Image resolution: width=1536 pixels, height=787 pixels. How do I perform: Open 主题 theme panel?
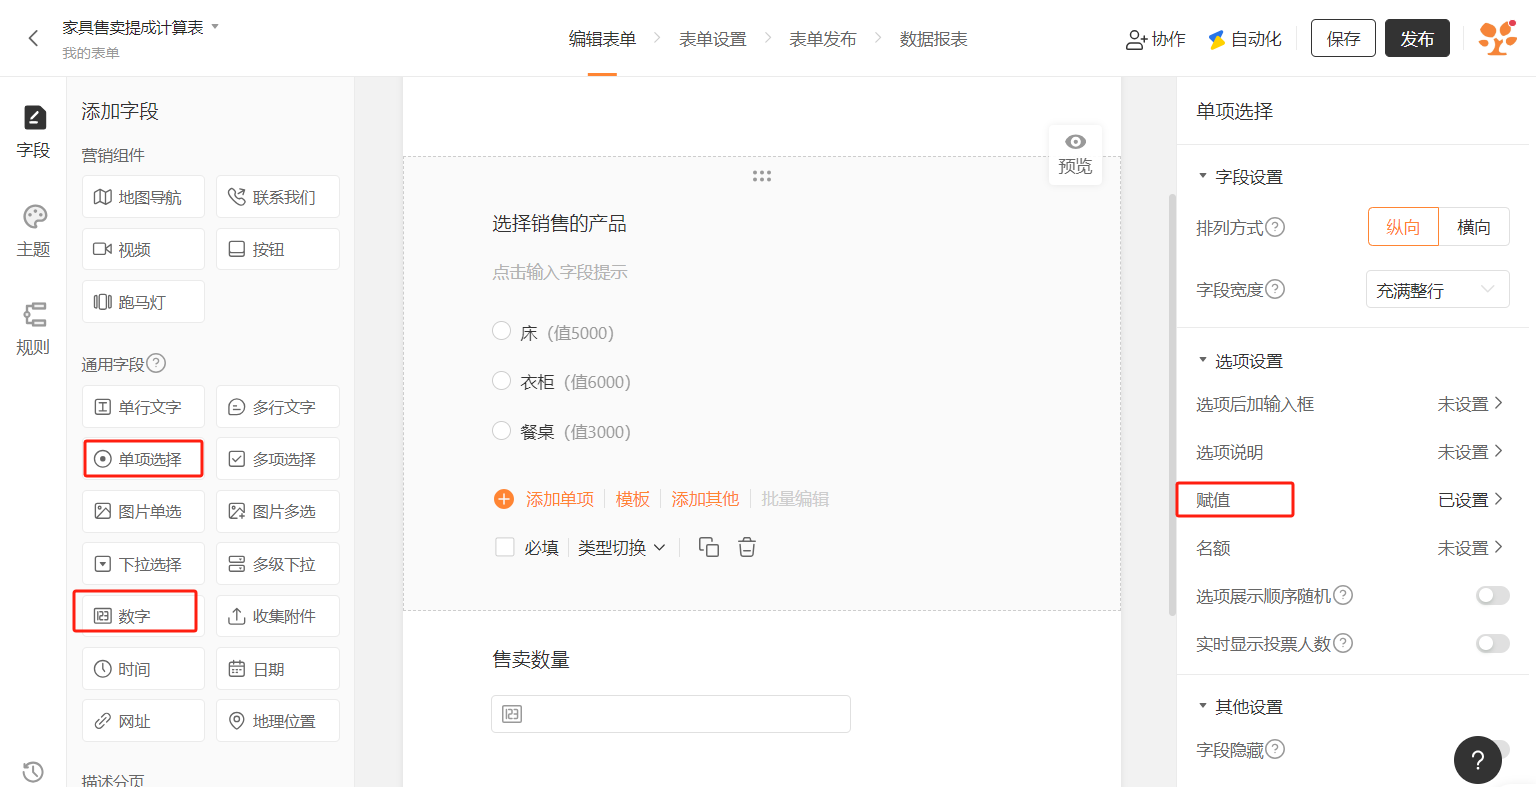click(x=33, y=231)
